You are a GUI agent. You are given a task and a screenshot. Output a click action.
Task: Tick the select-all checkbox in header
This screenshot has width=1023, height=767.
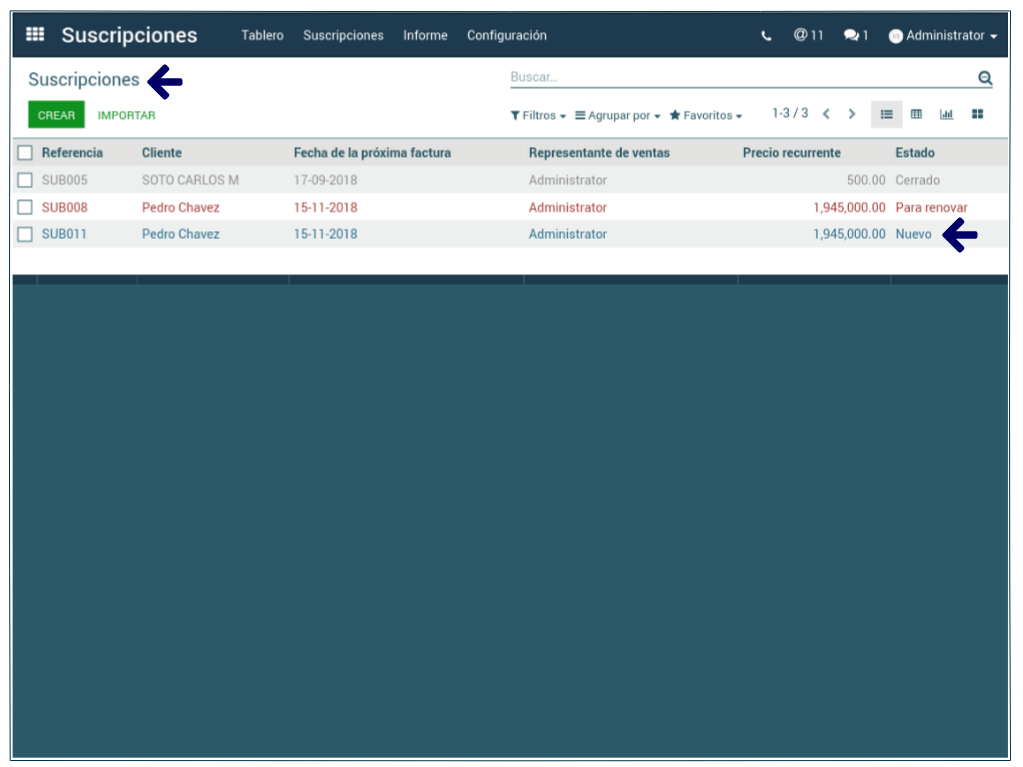[25, 153]
